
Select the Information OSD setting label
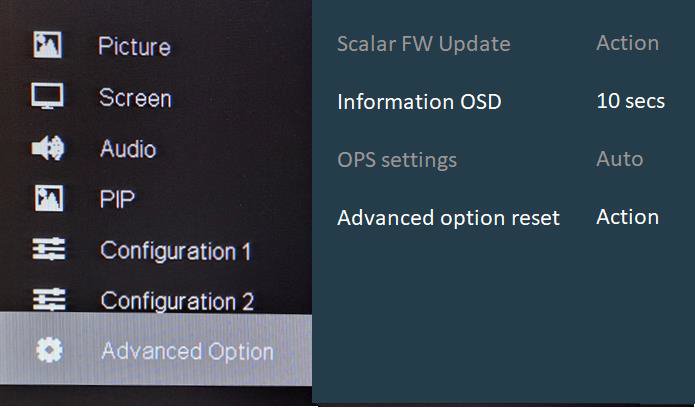419,102
